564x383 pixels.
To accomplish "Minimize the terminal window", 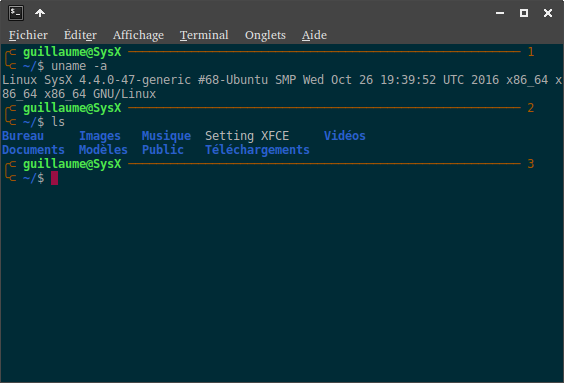I will (500, 13).
